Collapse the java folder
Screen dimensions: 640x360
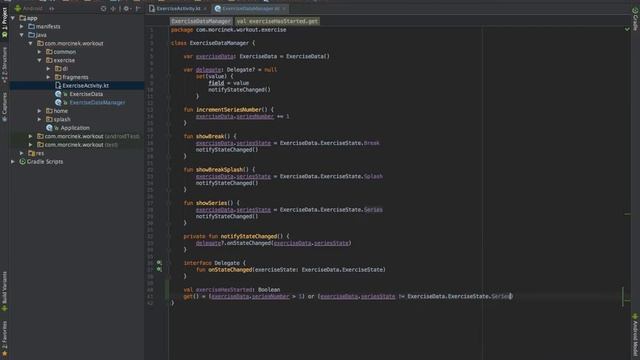pyautogui.click(x=22, y=35)
